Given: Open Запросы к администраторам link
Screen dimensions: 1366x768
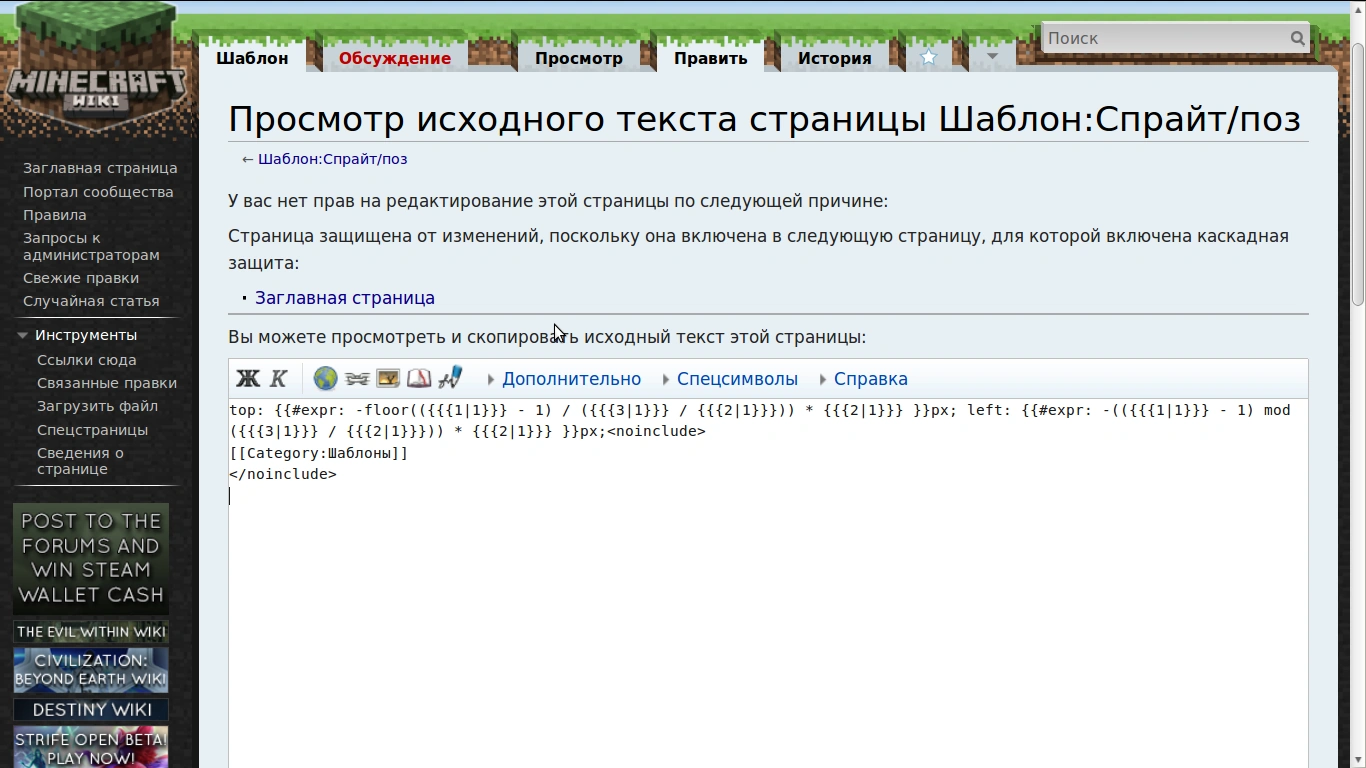Looking at the screenshot, I should (91, 246).
